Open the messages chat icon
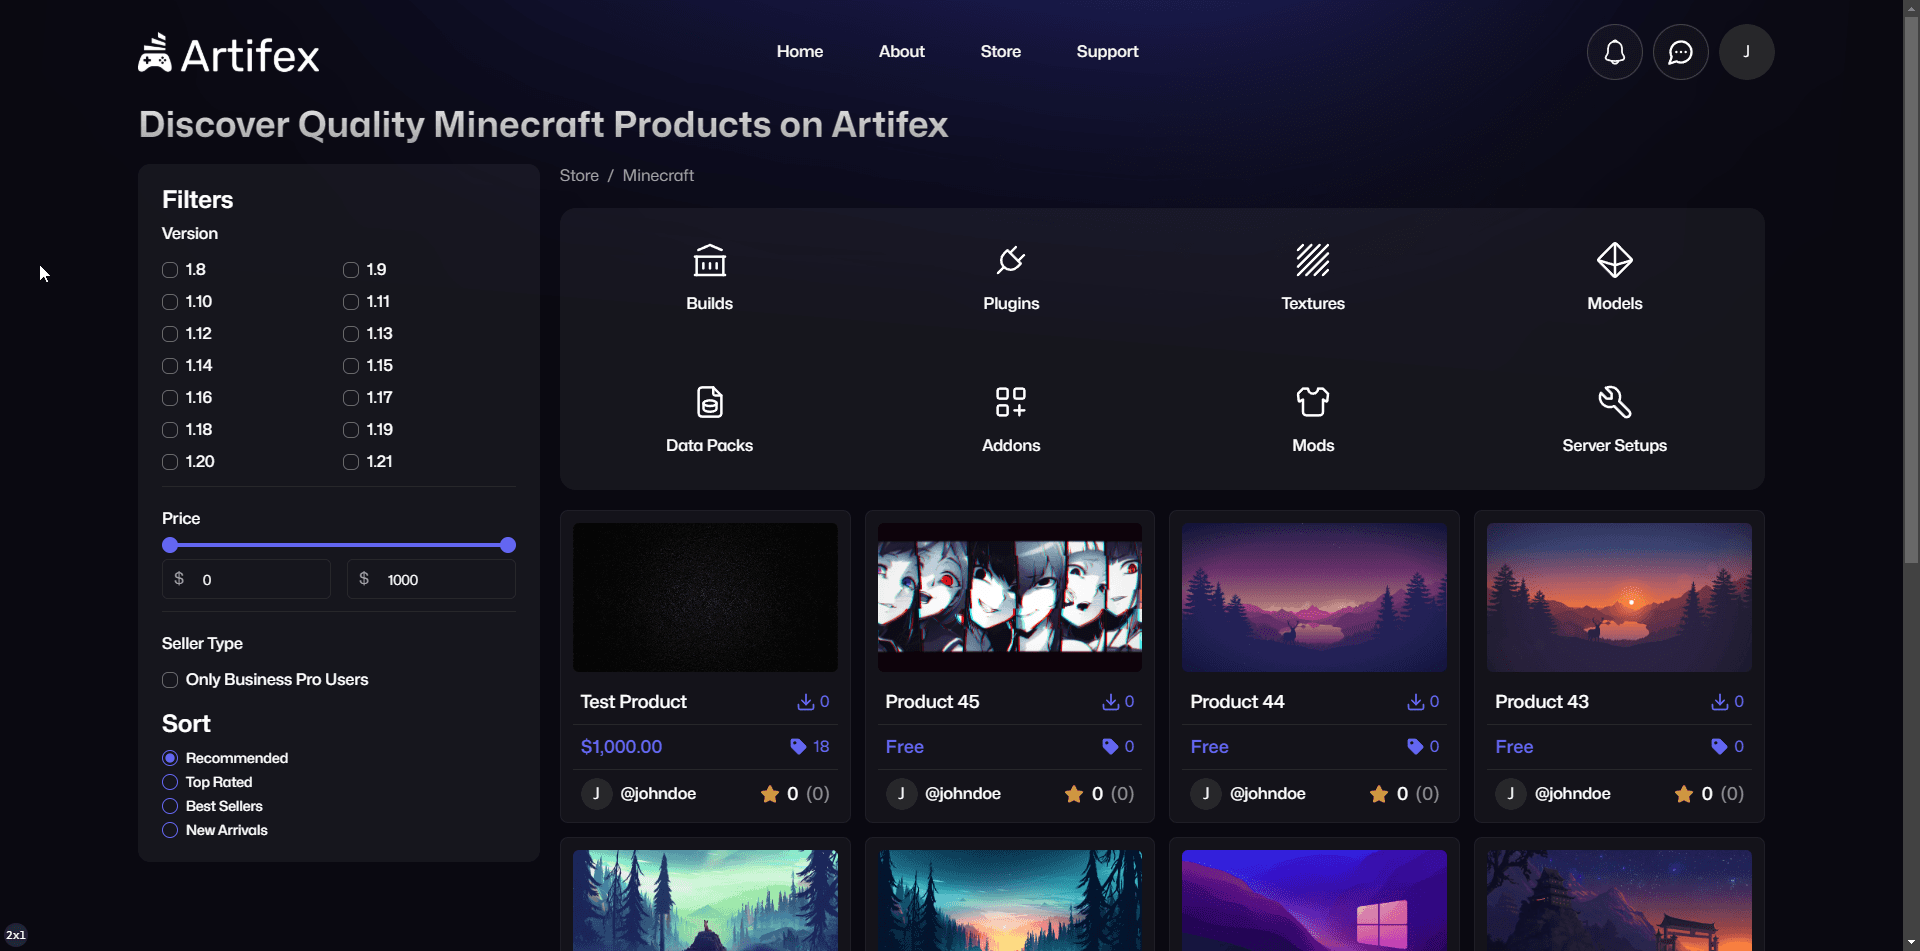Image resolution: width=1920 pixels, height=951 pixels. pos(1680,51)
